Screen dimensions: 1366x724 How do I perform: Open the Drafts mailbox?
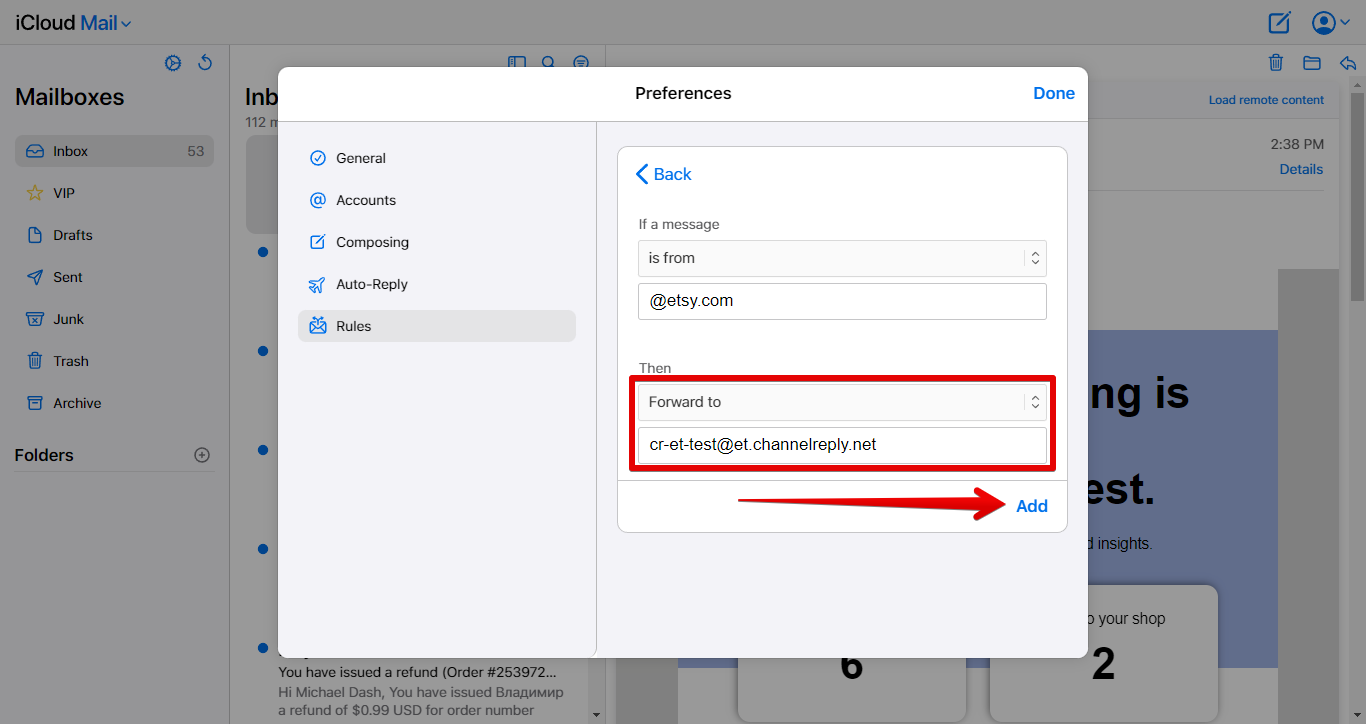tap(114, 235)
